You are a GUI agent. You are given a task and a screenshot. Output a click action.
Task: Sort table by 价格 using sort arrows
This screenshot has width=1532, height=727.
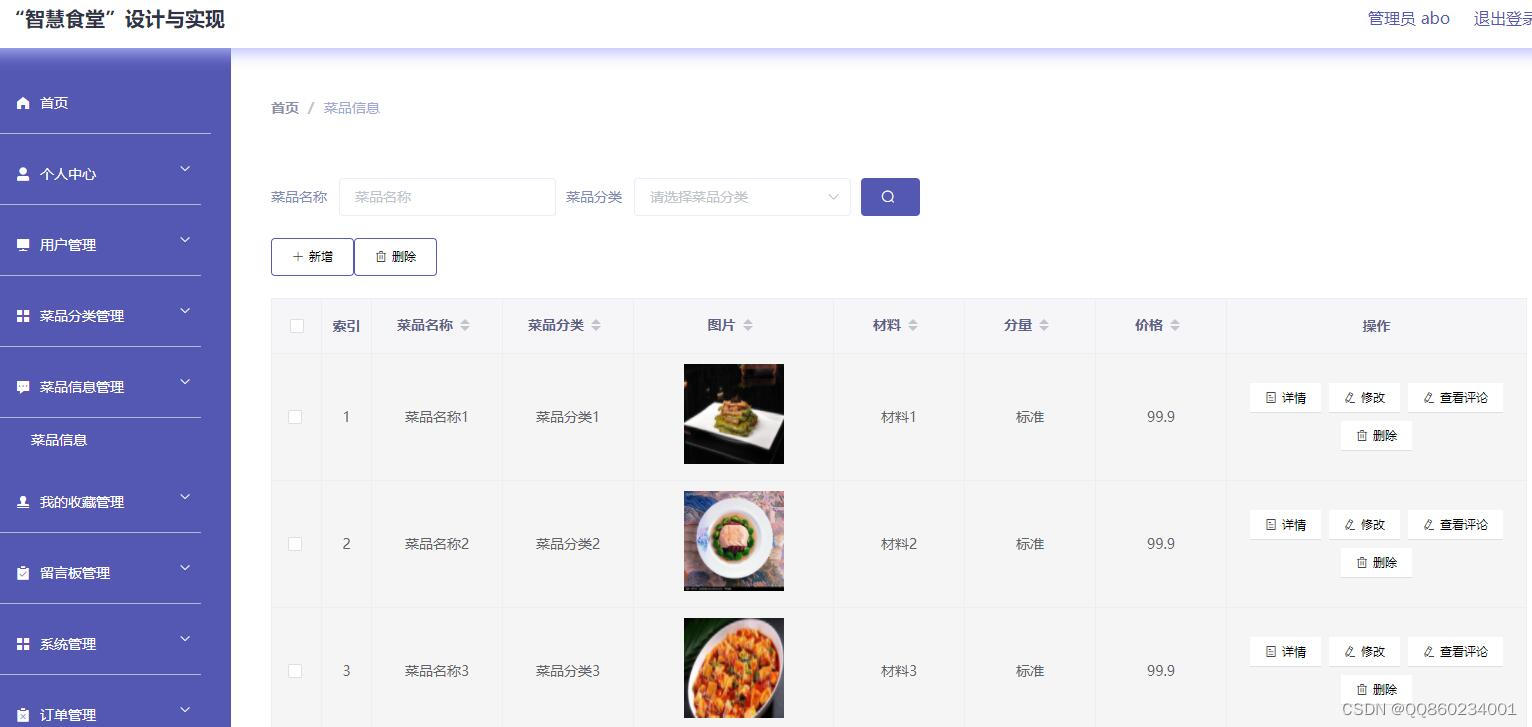click(1174, 324)
